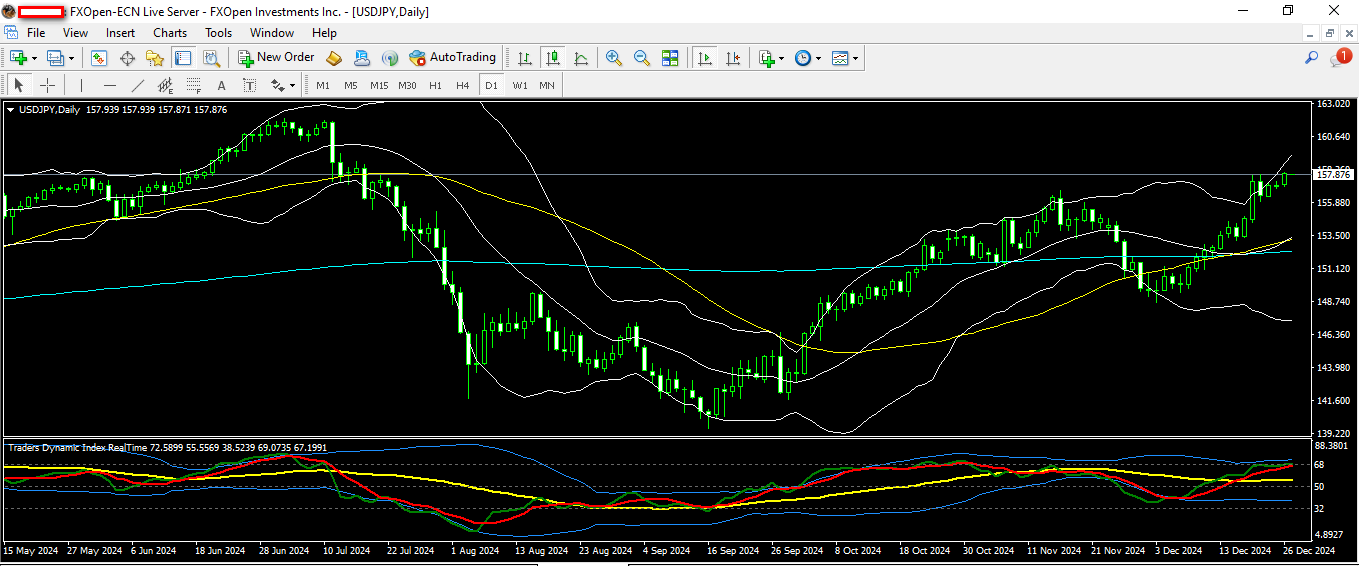Screen dimensions: 1359x566
Task: Switch chart to line chart style
Action: point(580,58)
